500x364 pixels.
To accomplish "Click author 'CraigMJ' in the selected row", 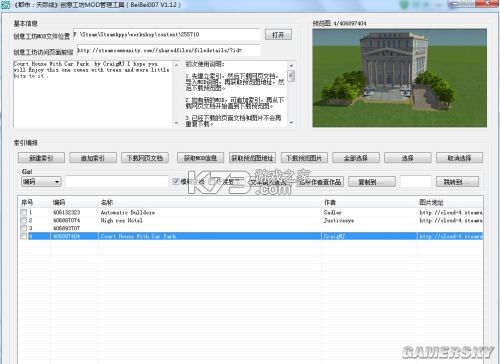I will 334,236.
